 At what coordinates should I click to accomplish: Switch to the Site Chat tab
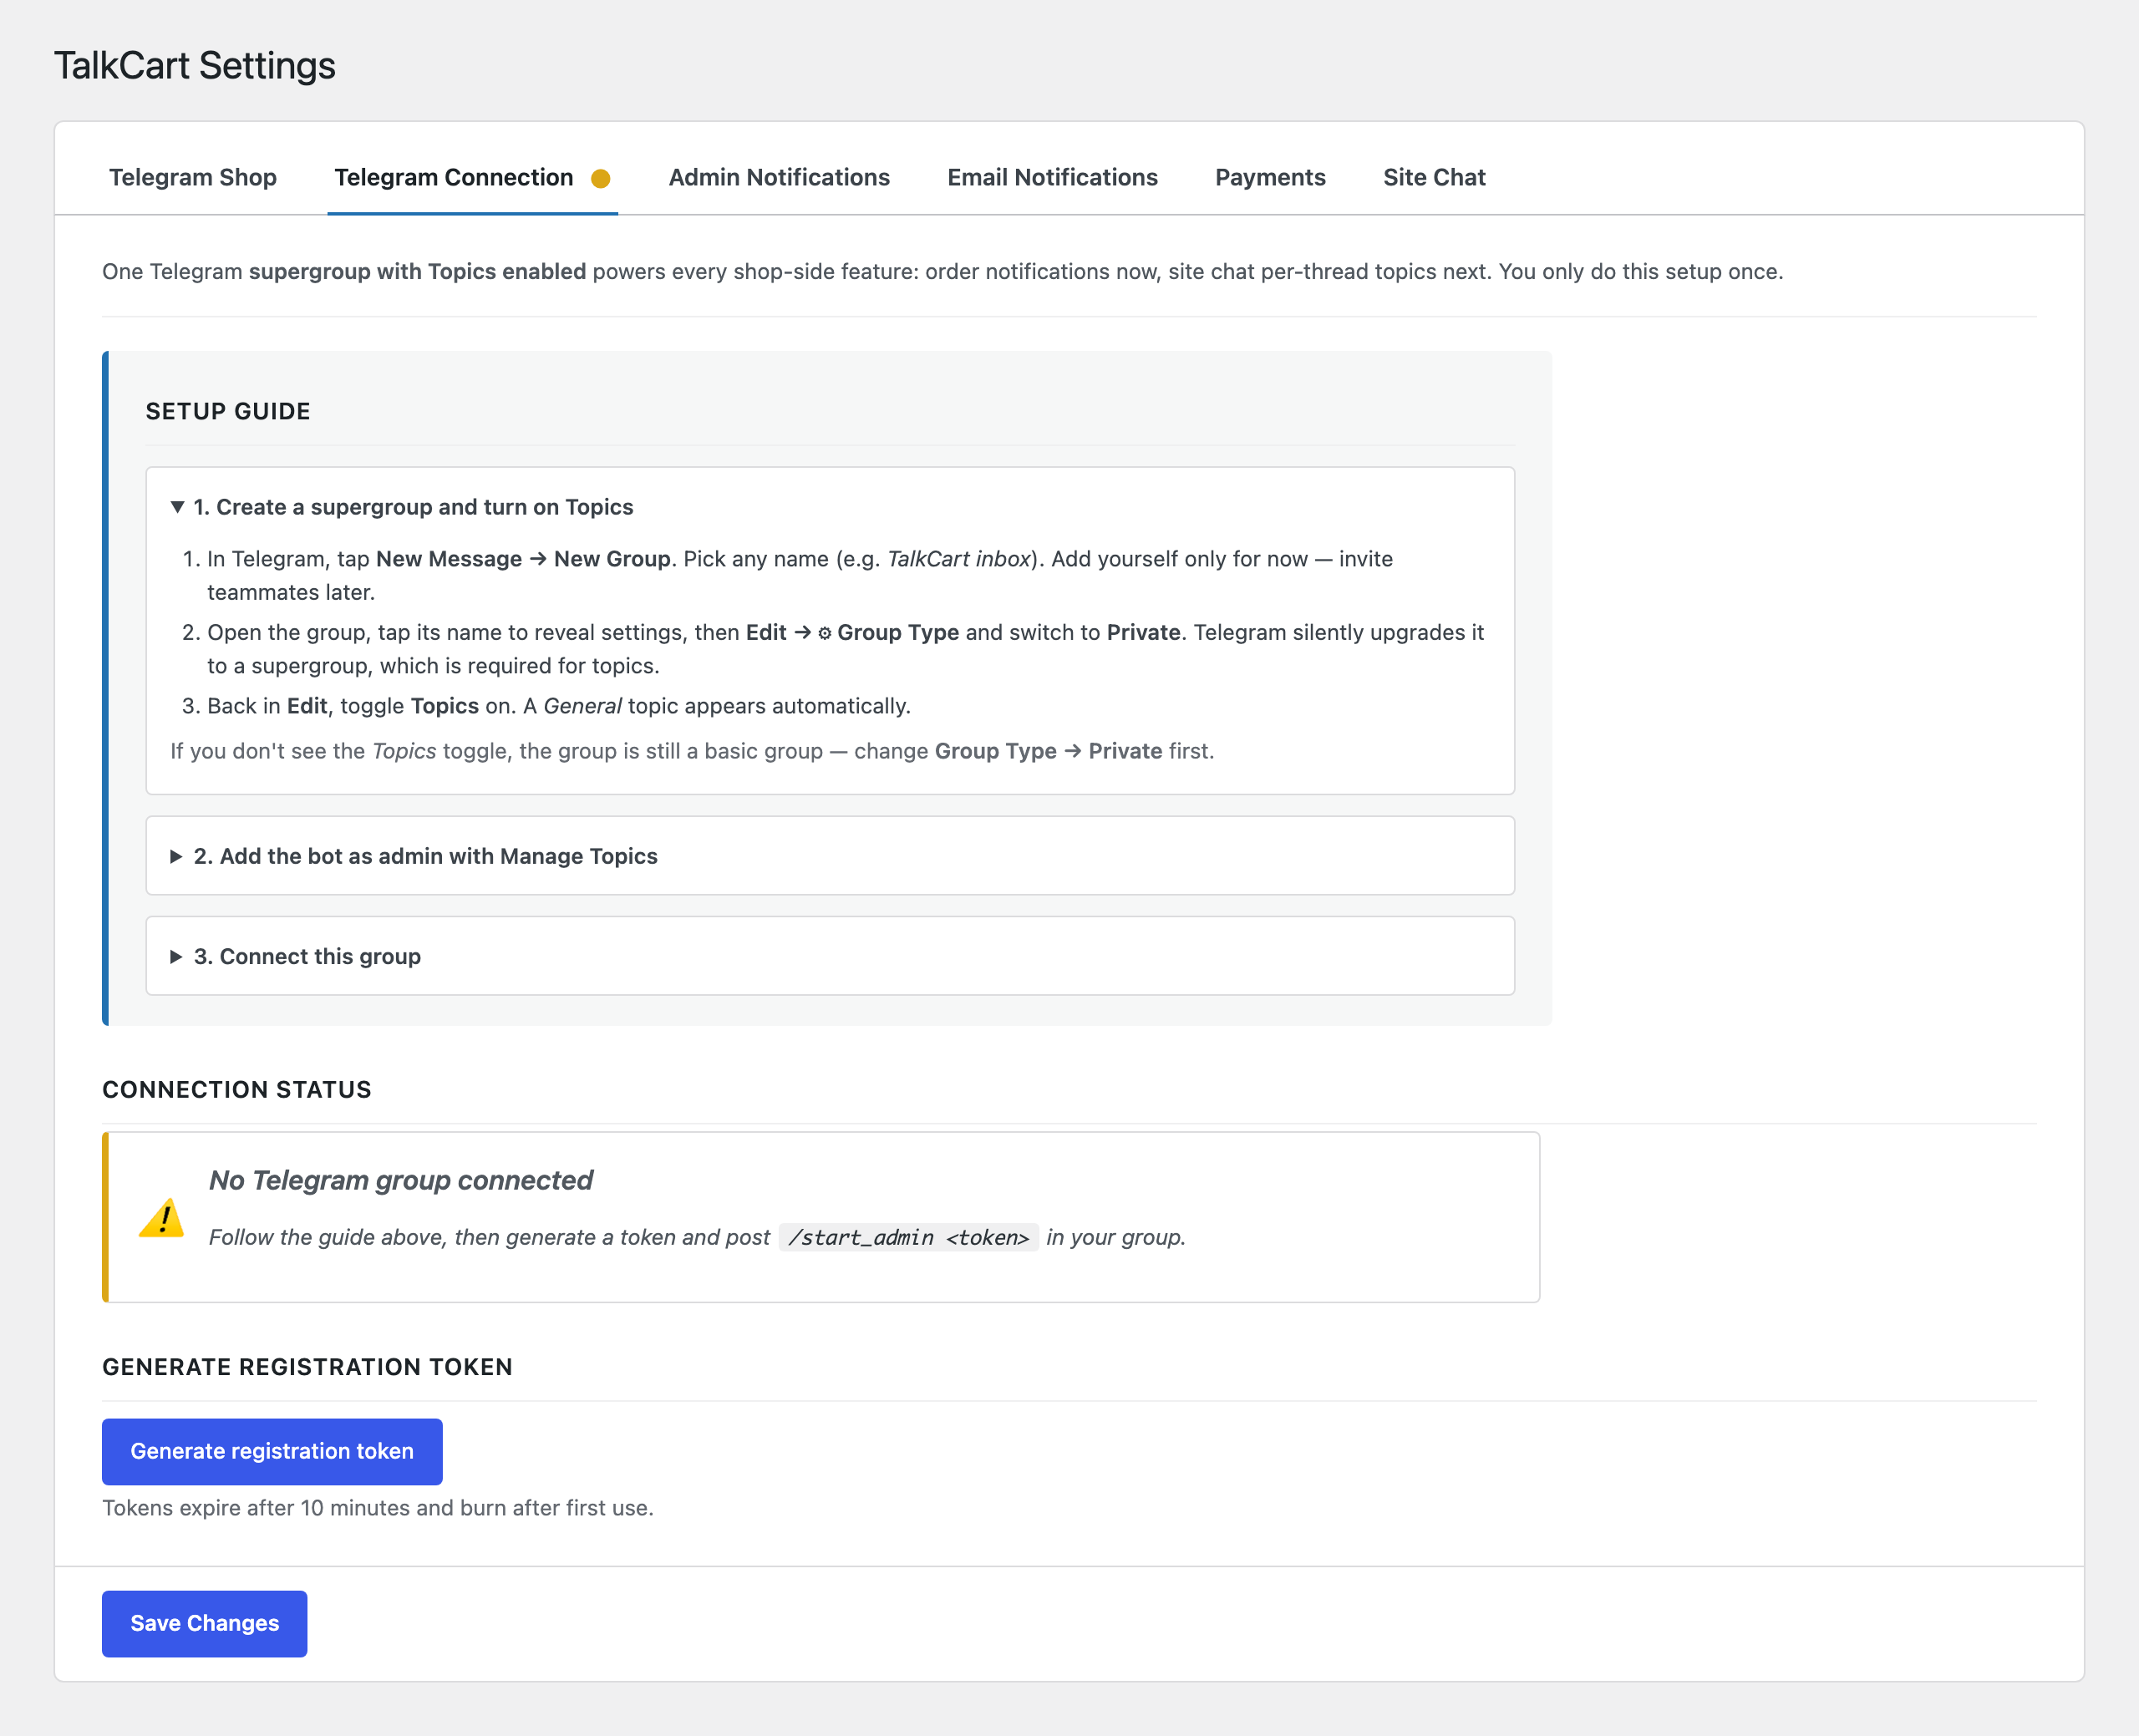click(x=1434, y=177)
